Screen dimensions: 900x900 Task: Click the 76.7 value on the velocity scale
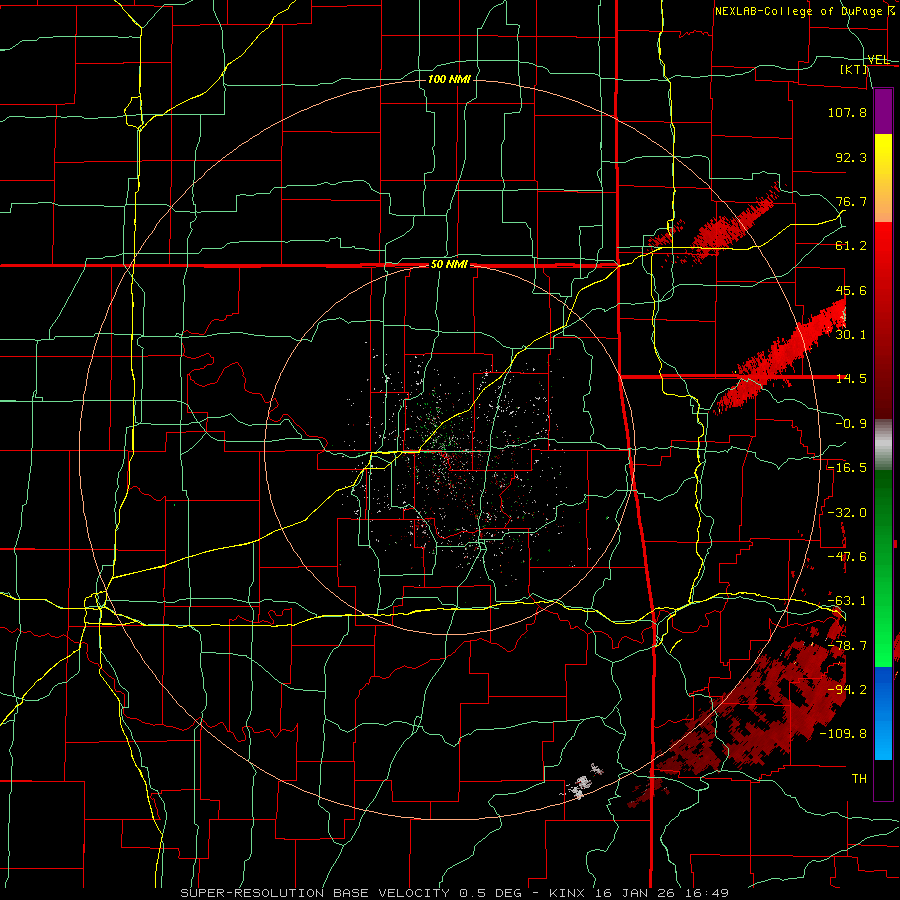(x=851, y=201)
